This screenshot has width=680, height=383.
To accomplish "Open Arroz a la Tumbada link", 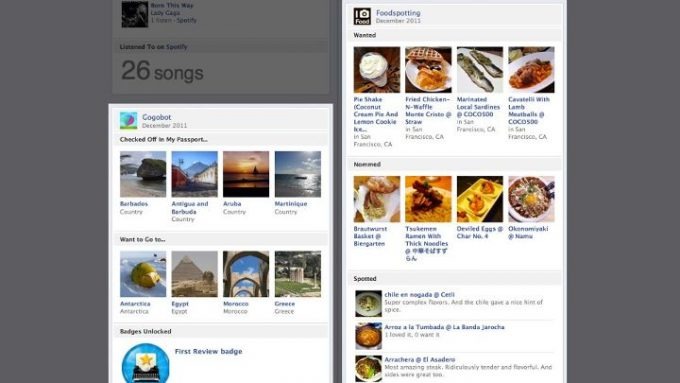I will (x=445, y=327).
